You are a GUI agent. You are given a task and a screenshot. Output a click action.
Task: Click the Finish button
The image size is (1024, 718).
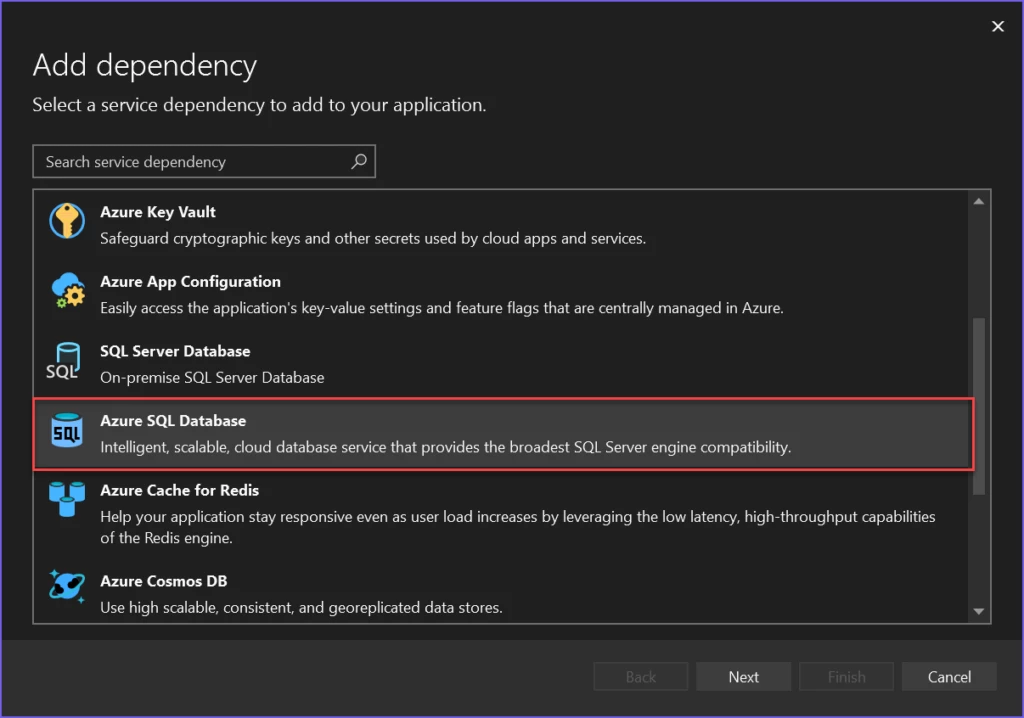click(x=845, y=676)
